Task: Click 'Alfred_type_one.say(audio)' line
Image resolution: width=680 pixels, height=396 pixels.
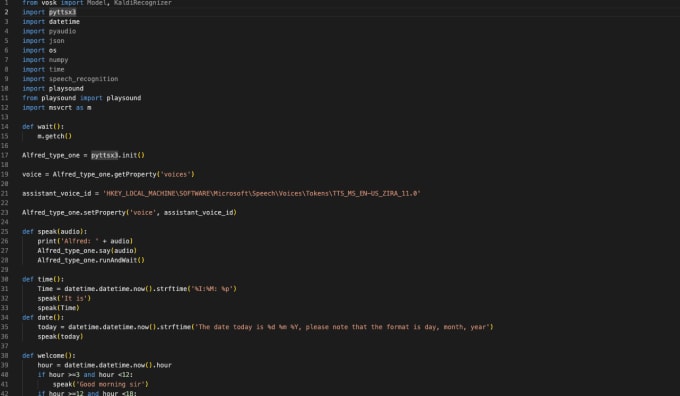Action: point(87,251)
